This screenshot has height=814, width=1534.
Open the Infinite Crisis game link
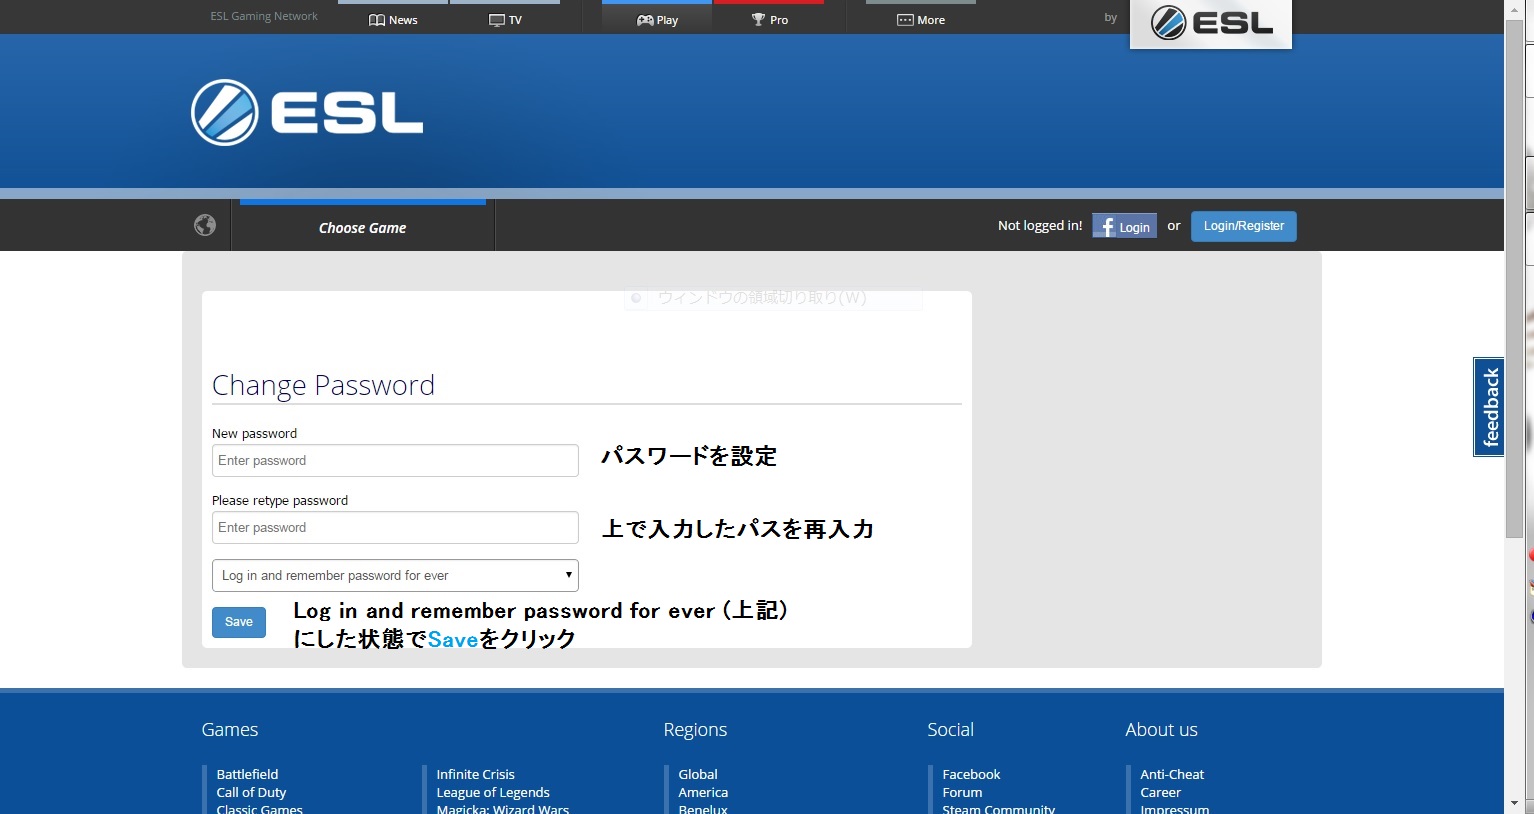click(x=475, y=774)
